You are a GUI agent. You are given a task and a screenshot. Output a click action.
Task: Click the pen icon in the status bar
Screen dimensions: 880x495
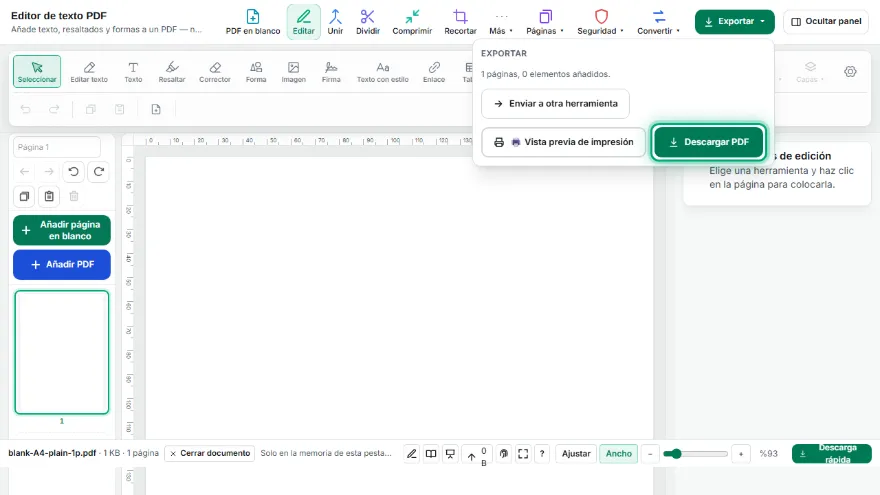(411, 453)
